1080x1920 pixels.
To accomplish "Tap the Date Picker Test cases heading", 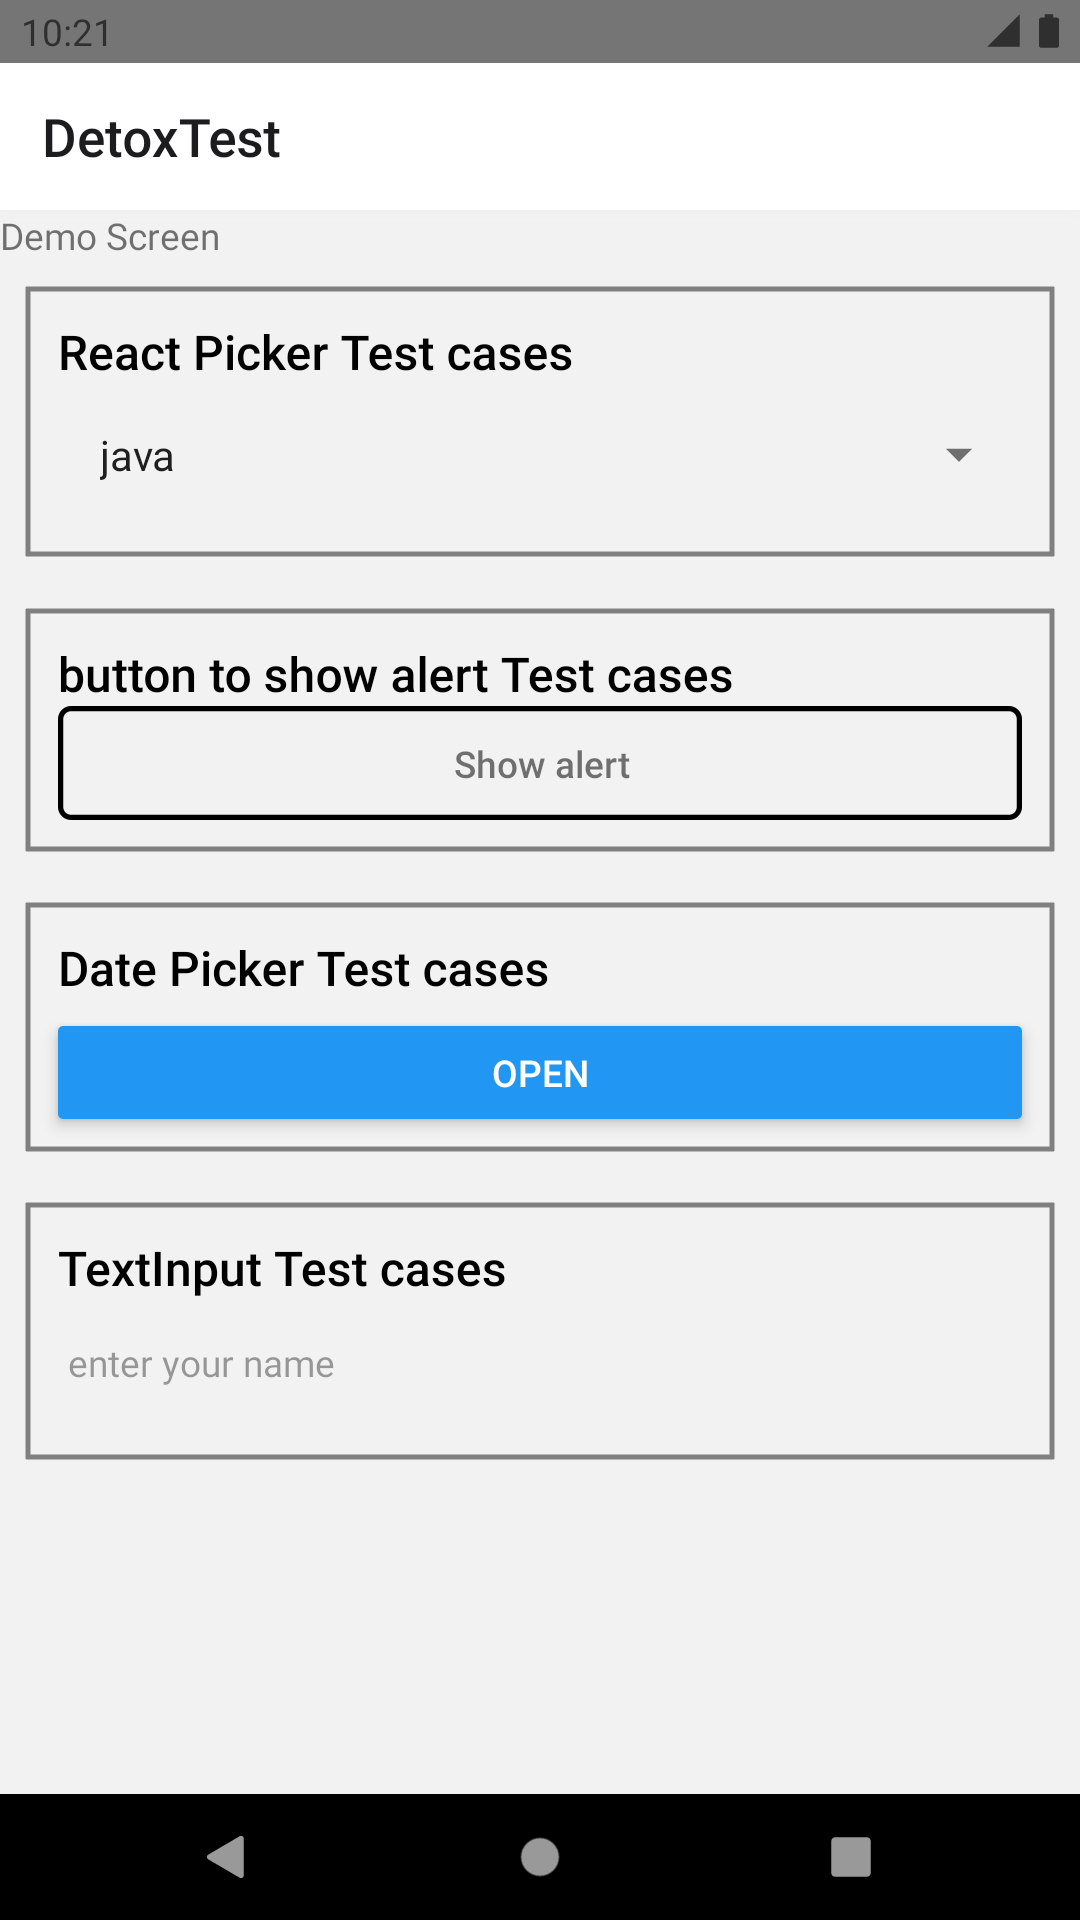I will click(x=303, y=968).
